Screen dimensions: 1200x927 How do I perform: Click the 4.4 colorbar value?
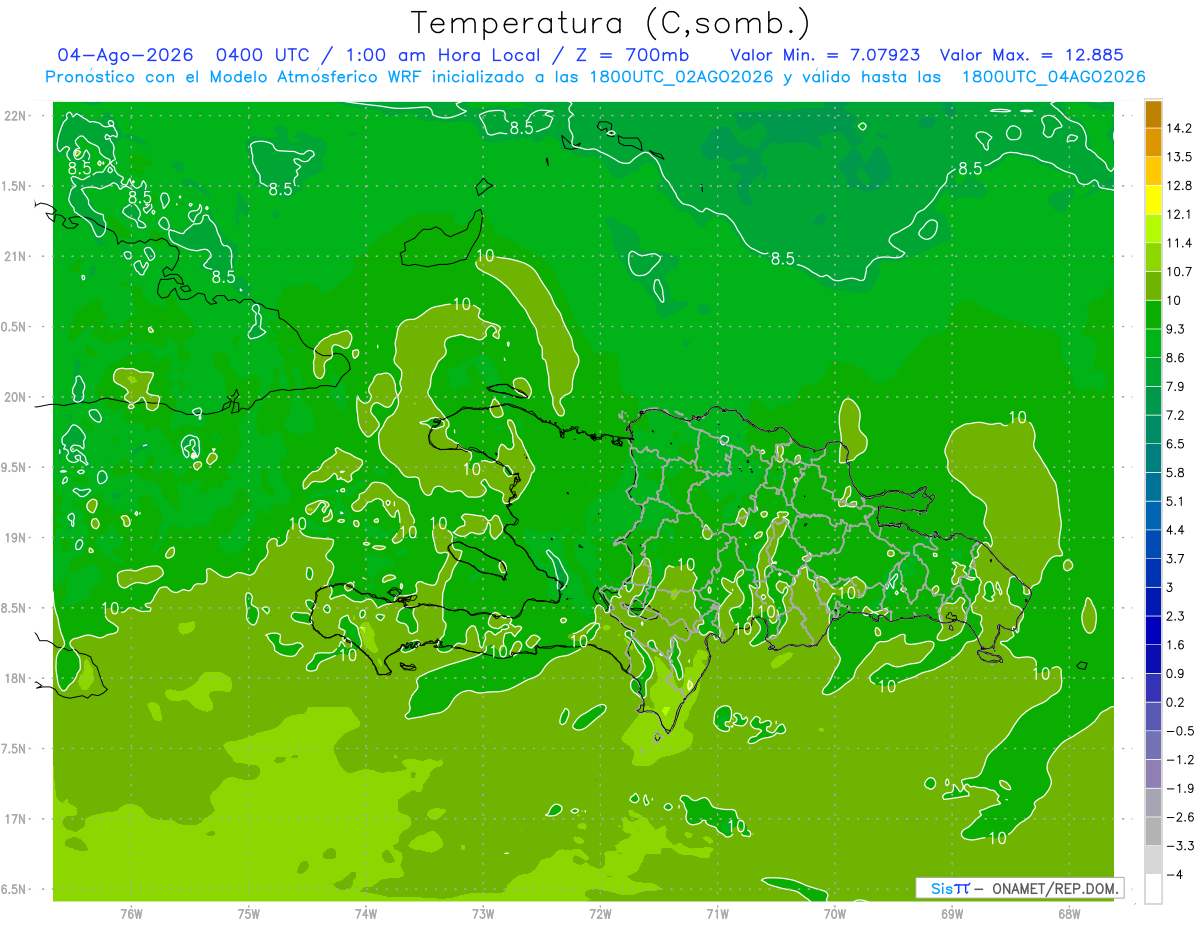coord(1176,530)
